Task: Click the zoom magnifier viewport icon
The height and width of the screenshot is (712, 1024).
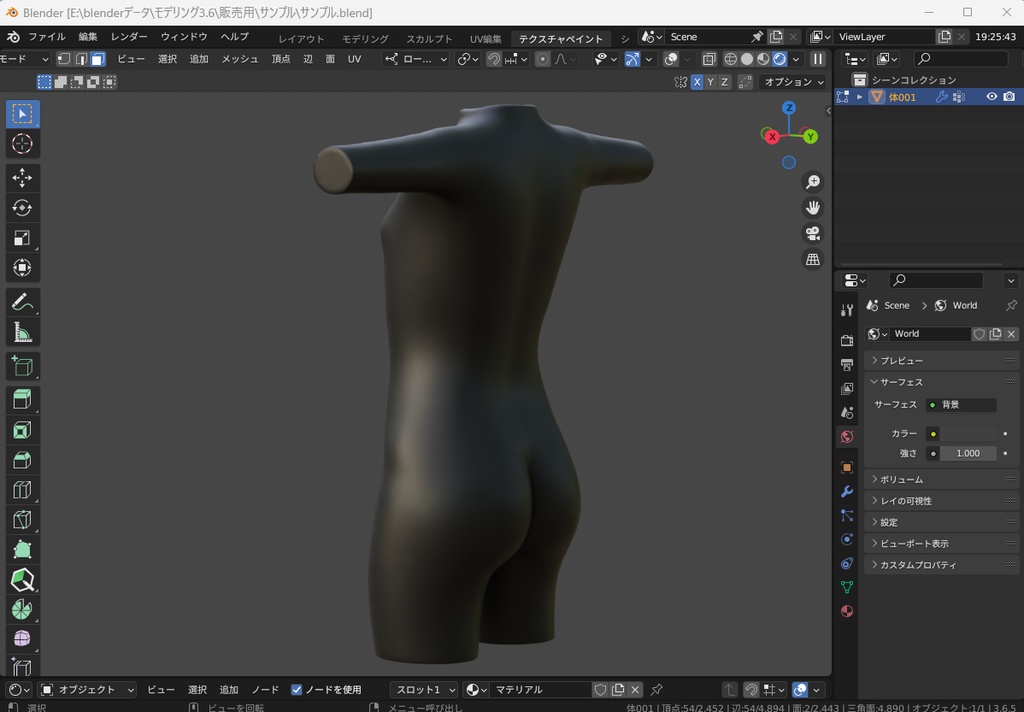Action: (x=813, y=182)
